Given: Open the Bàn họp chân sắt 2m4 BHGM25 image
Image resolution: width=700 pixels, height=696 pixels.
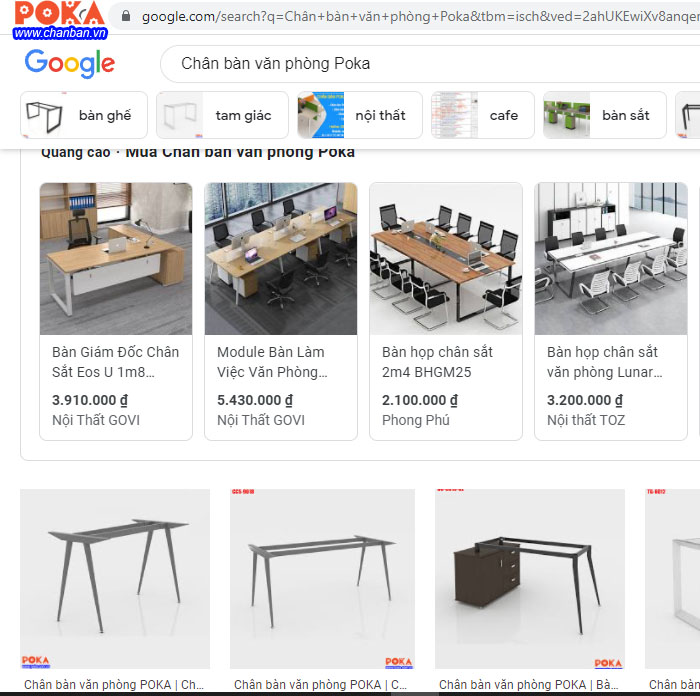Looking at the screenshot, I should (446, 258).
